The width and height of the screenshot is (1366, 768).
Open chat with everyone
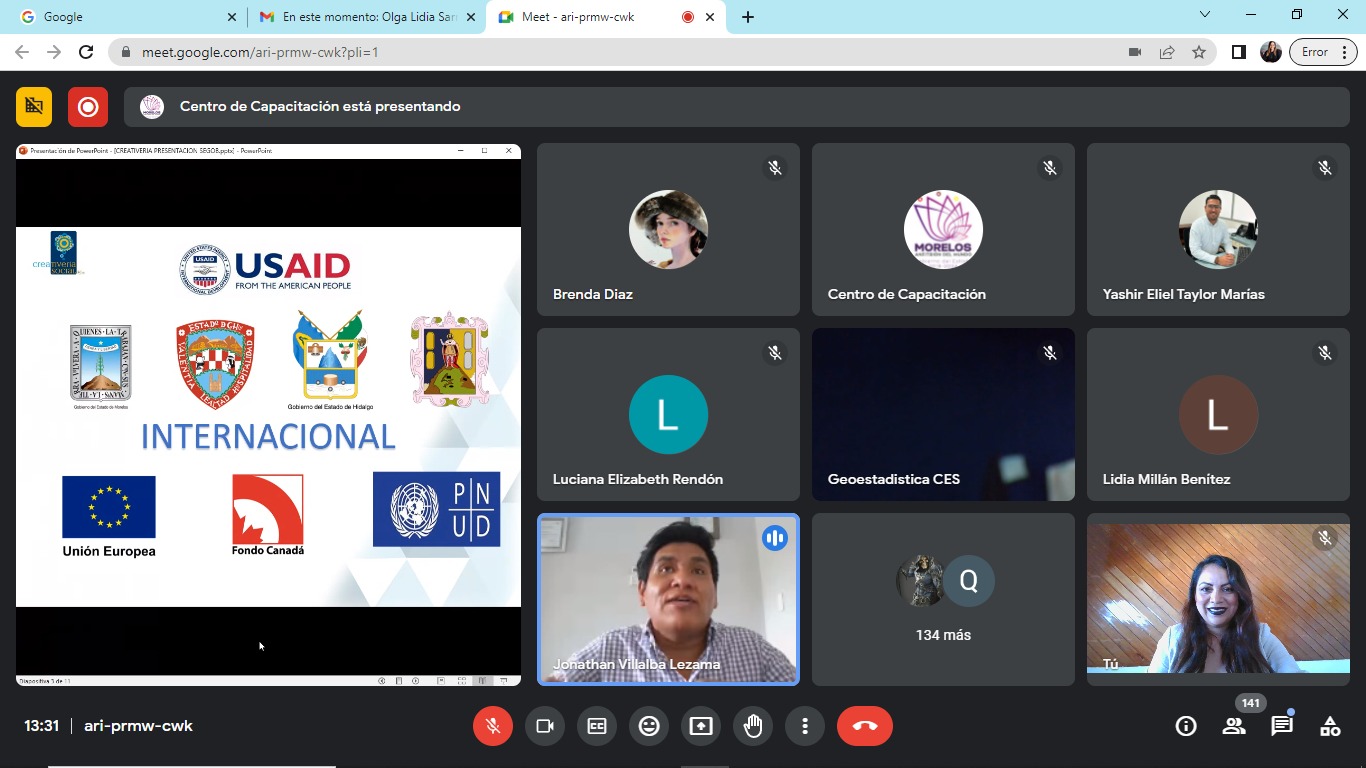(x=1282, y=726)
